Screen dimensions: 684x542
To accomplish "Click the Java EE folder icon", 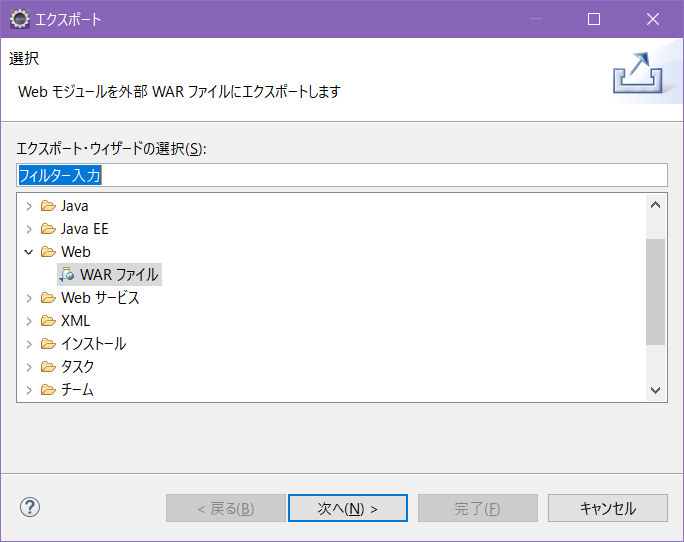I will tap(48, 229).
